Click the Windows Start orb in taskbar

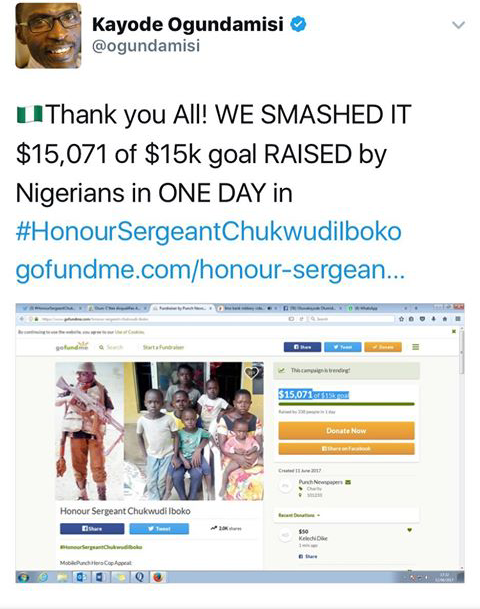[x=23, y=577]
